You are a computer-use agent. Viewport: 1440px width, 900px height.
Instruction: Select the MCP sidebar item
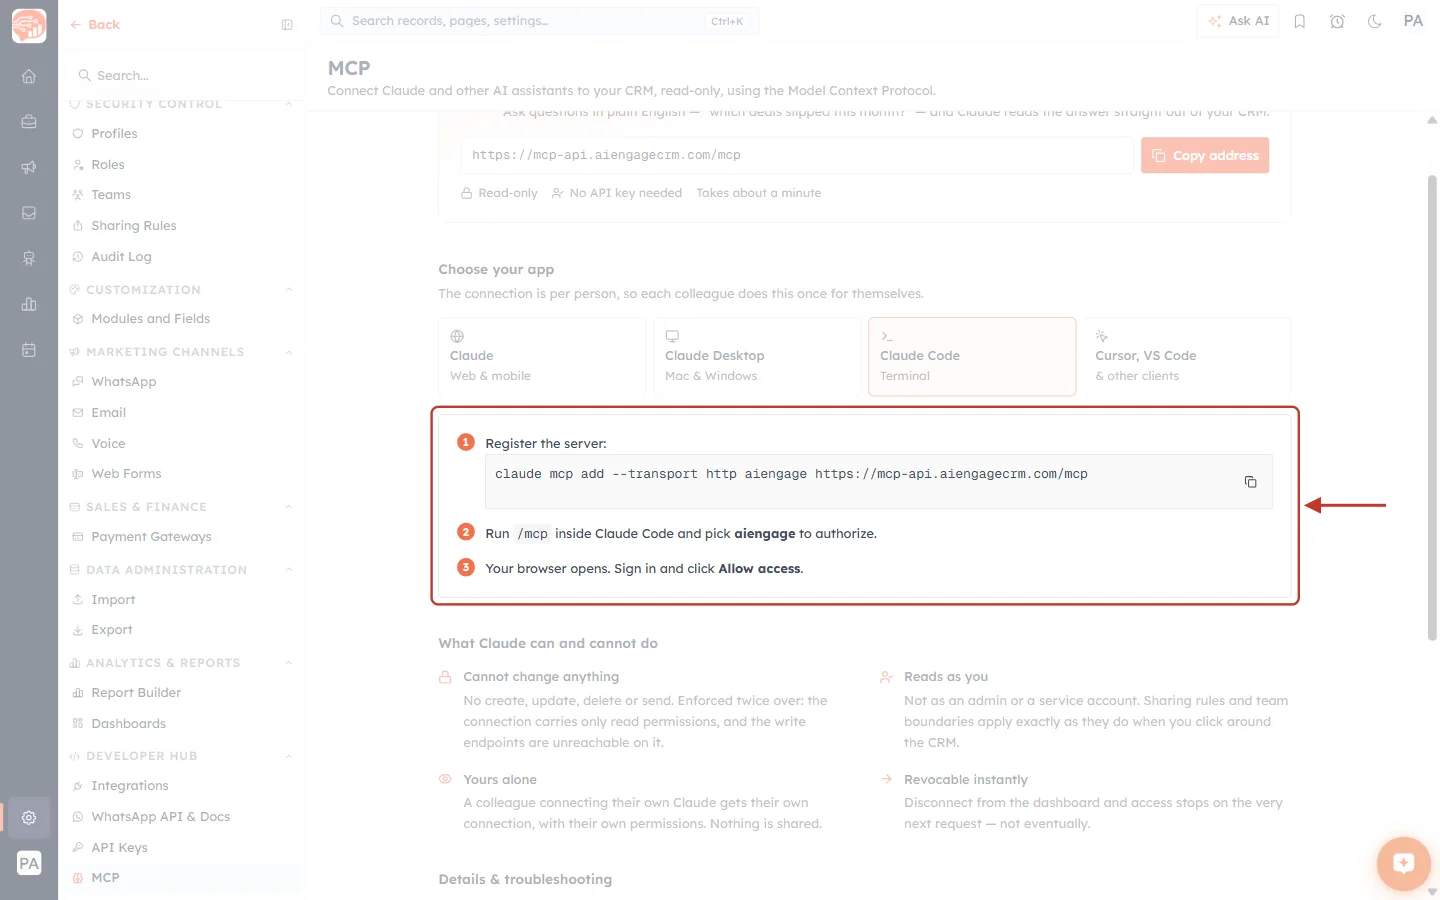[183, 878]
